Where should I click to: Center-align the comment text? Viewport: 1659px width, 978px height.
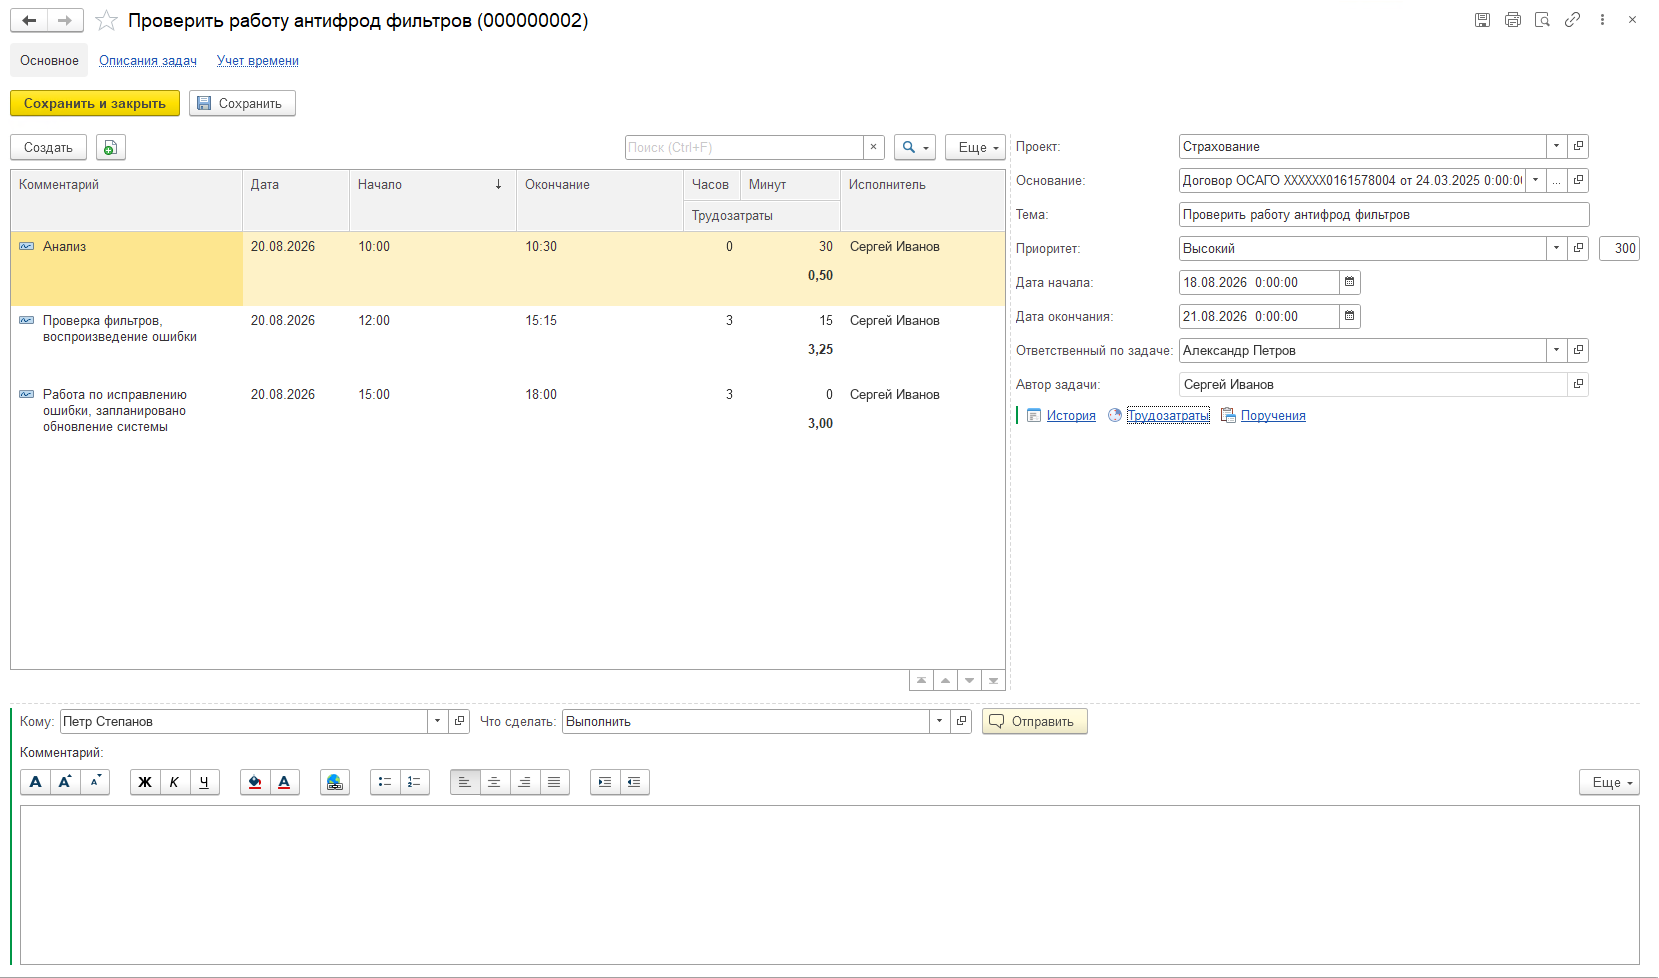(494, 782)
